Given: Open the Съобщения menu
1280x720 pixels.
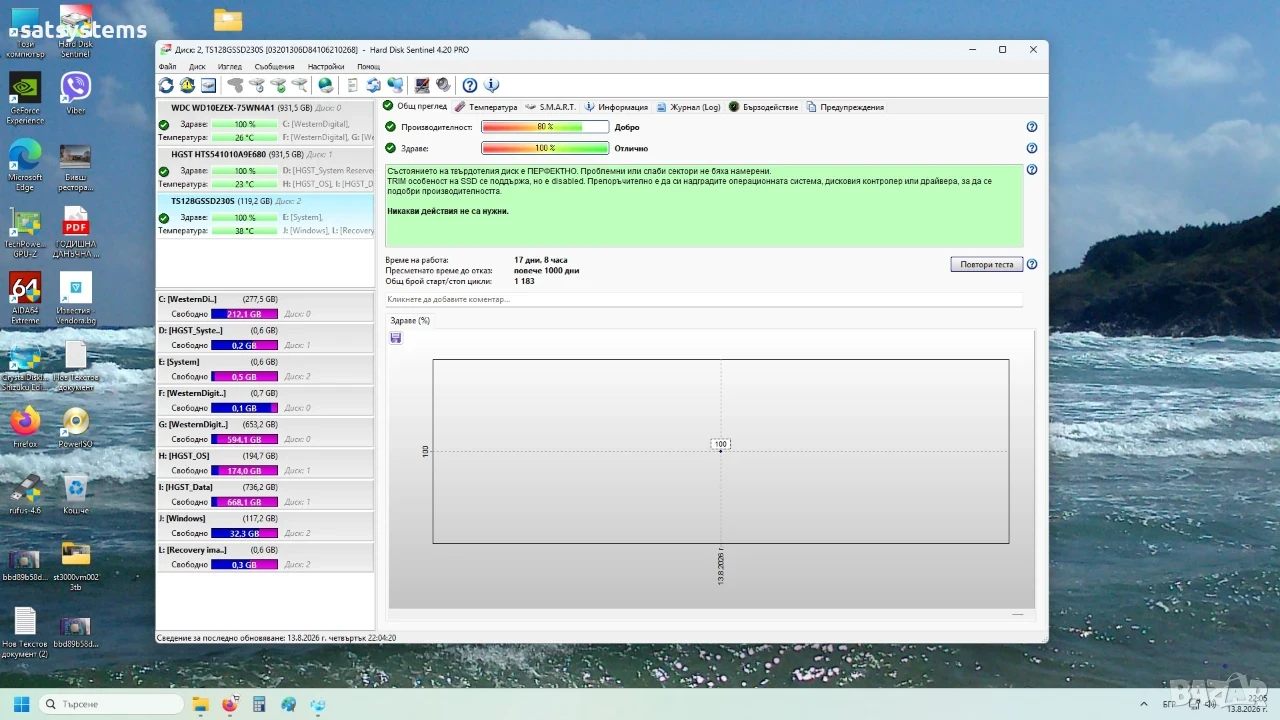Looking at the screenshot, I should [275, 67].
